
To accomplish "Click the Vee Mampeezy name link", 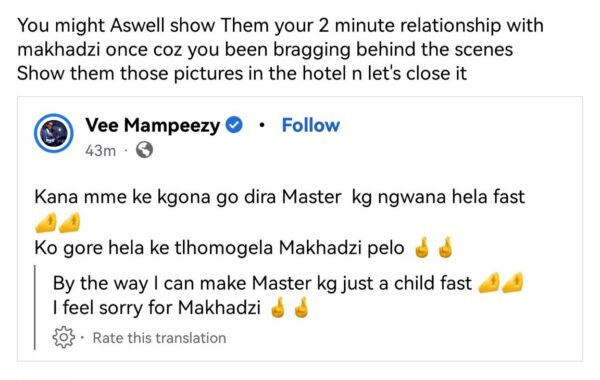I will [x=153, y=125].
